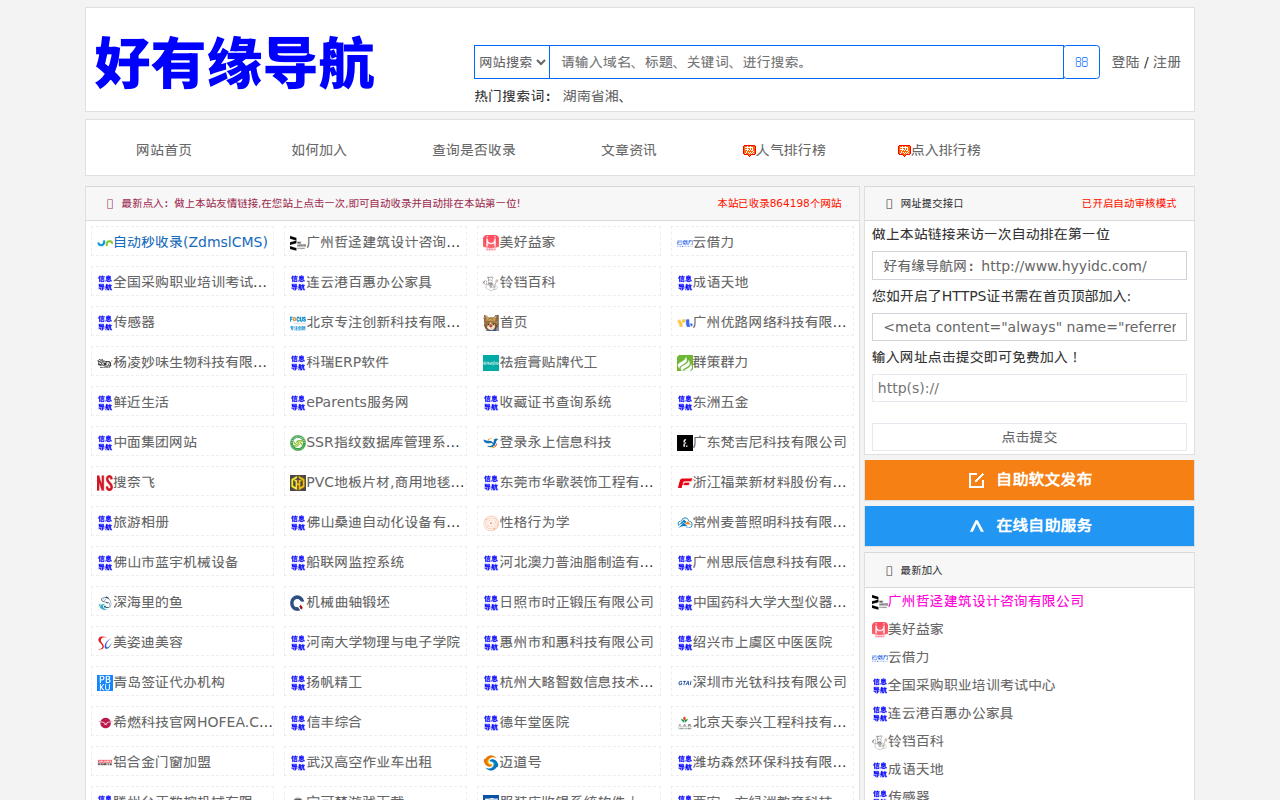Open the 如何加入 menu item

point(319,150)
